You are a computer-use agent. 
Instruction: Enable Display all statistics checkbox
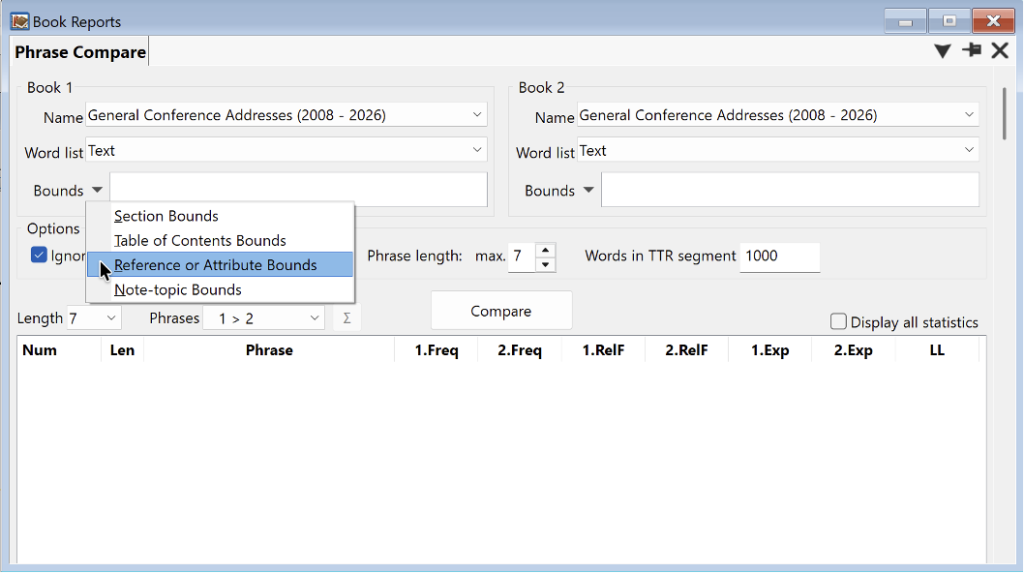(838, 321)
